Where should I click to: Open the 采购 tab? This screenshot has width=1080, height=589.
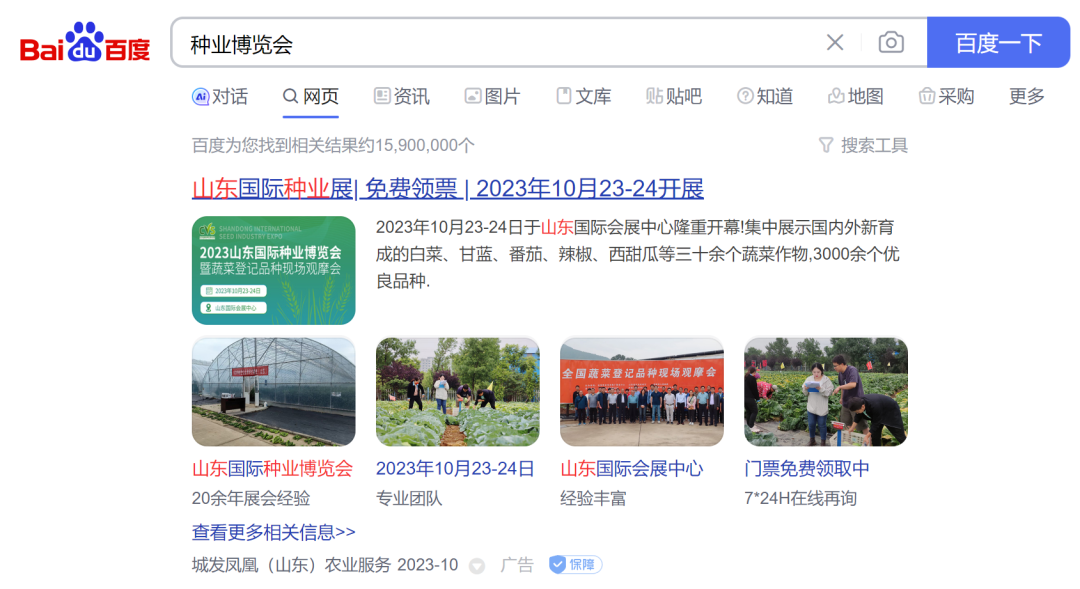(946, 96)
